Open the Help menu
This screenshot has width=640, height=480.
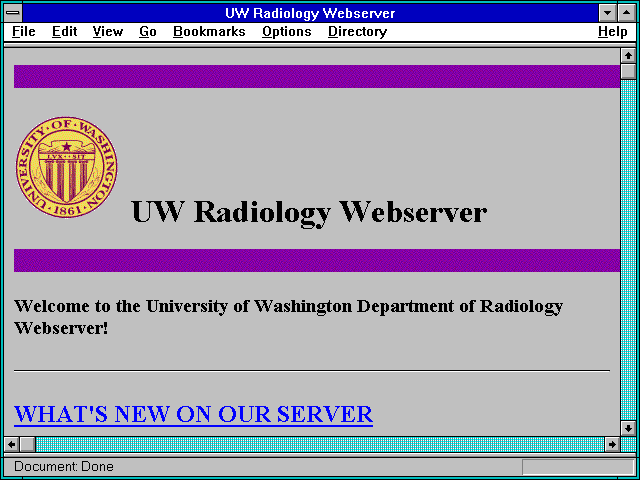(x=613, y=32)
